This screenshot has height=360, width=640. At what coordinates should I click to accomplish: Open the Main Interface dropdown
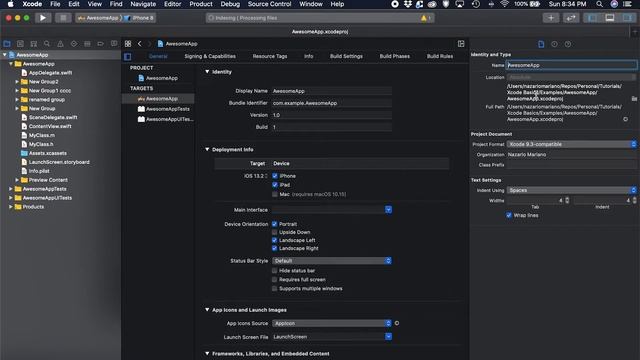(x=332, y=210)
